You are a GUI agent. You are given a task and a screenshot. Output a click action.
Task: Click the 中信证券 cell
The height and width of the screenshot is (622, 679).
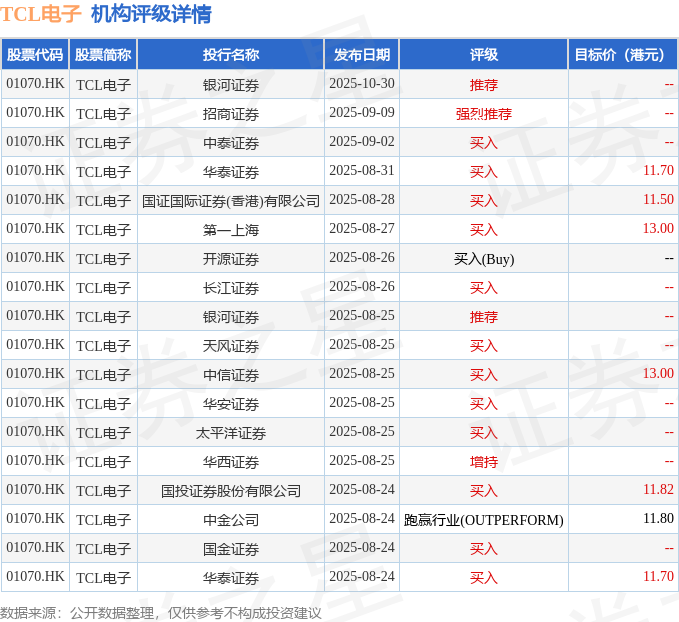point(231,375)
